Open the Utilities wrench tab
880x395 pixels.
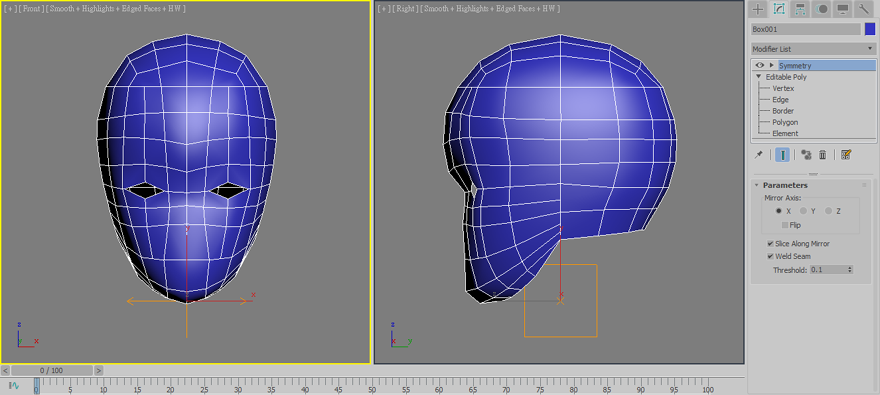click(863, 8)
